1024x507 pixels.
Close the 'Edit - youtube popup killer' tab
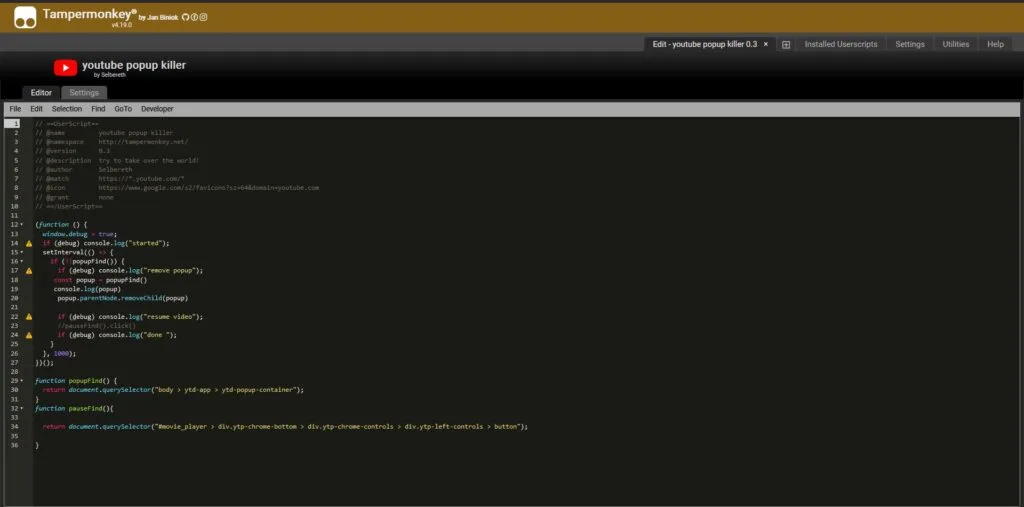pos(766,44)
